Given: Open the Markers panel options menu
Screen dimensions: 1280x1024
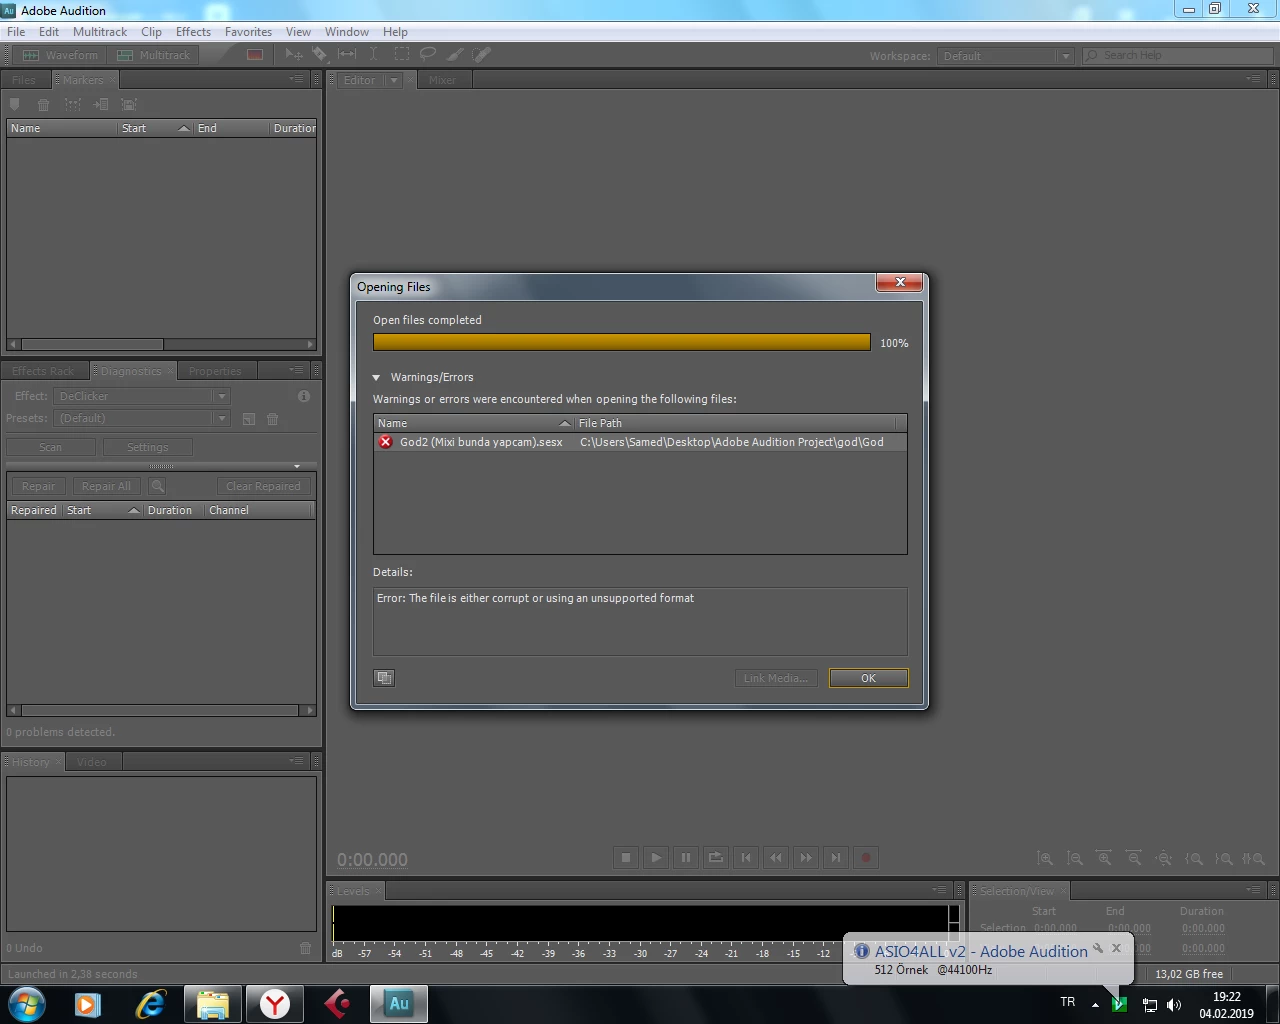Looking at the screenshot, I should pyautogui.click(x=296, y=79).
